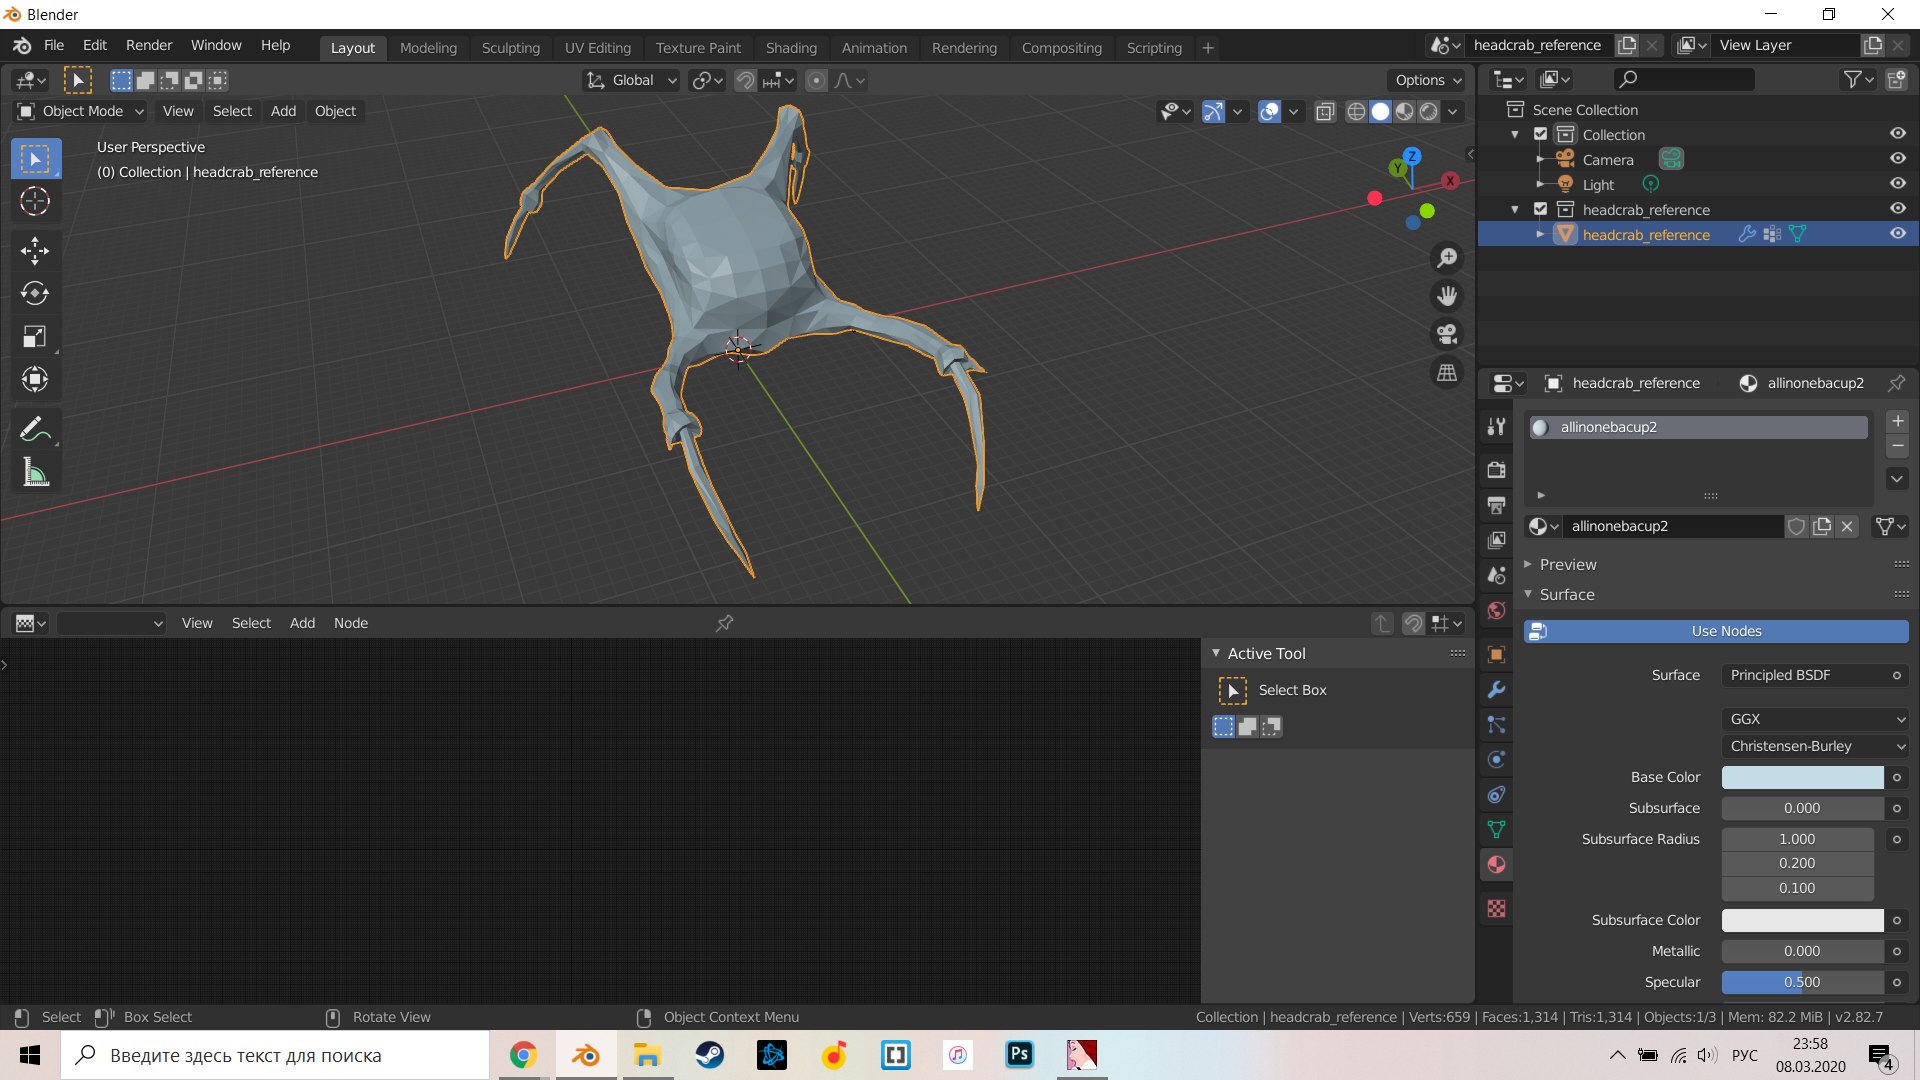Switch perspective/orthographic grid icon

1446,372
